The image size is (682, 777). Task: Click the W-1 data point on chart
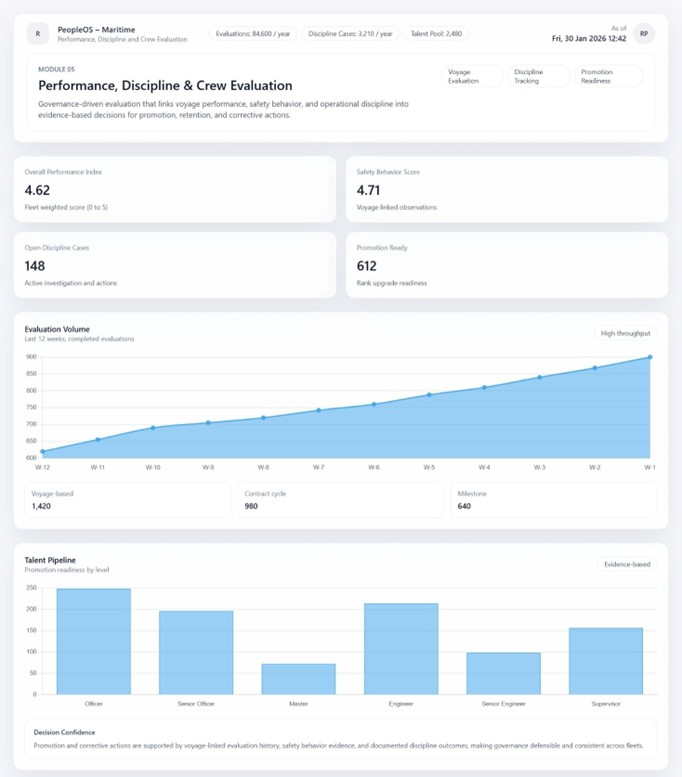pos(650,357)
